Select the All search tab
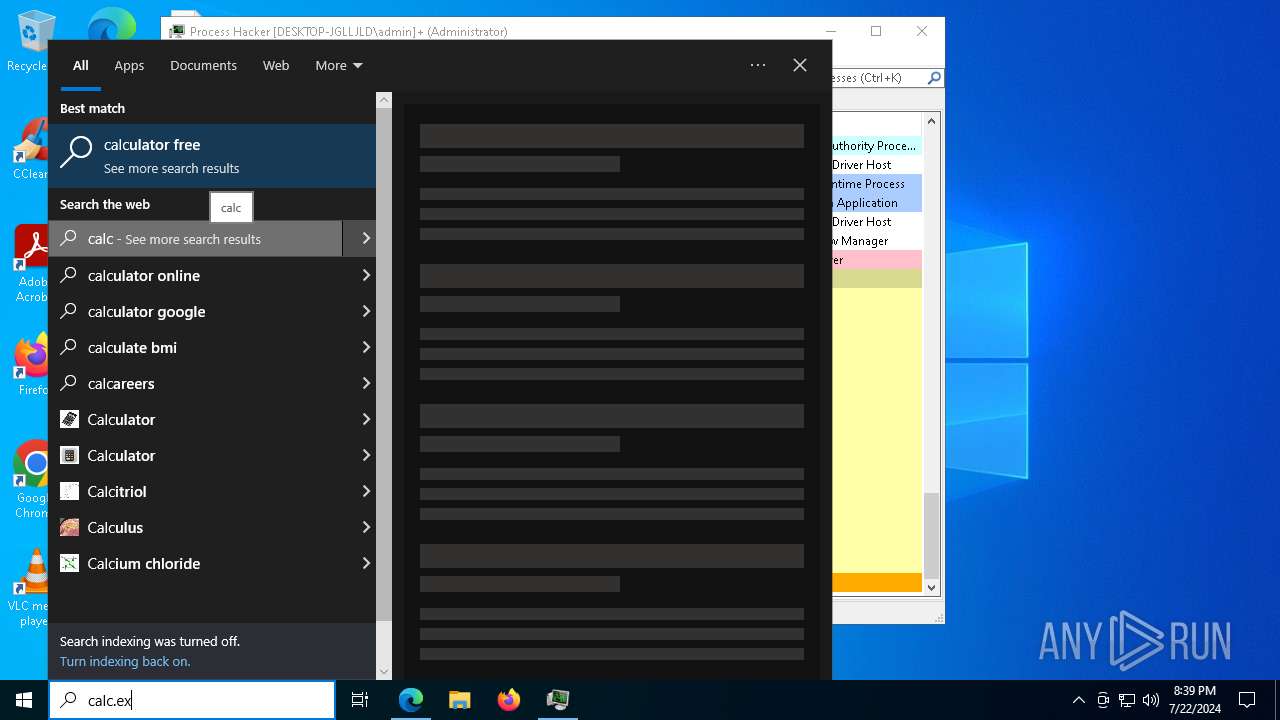1280x720 pixels. tap(81, 65)
